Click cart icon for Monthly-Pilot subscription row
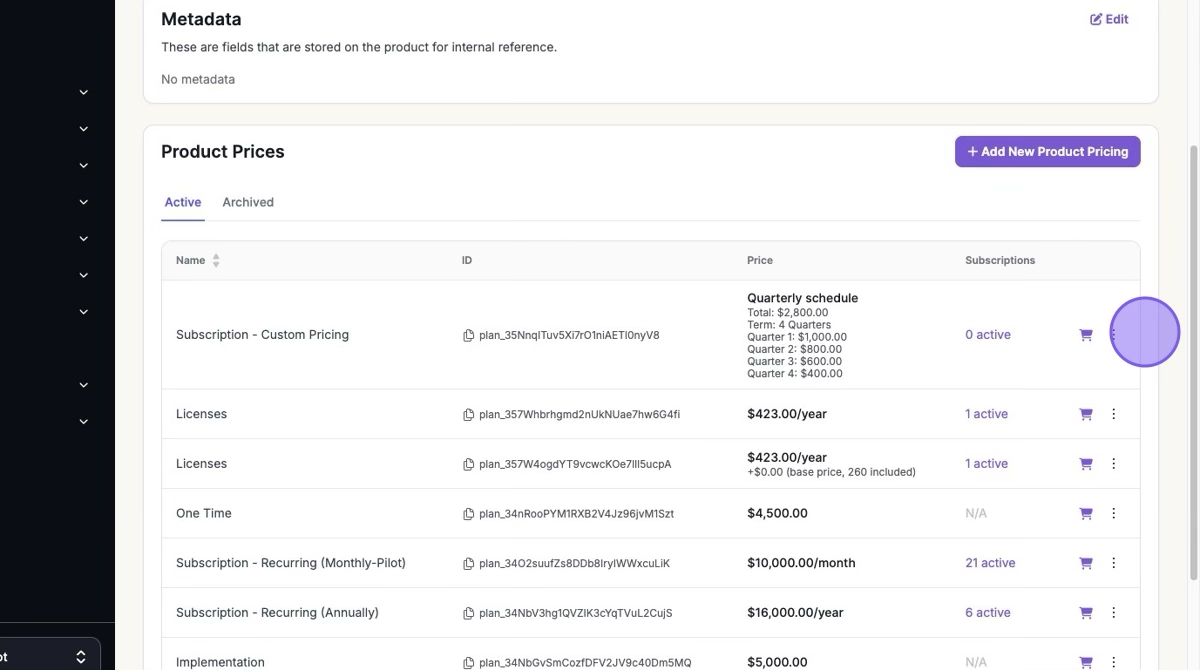The image size is (1200, 670). (1086, 564)
